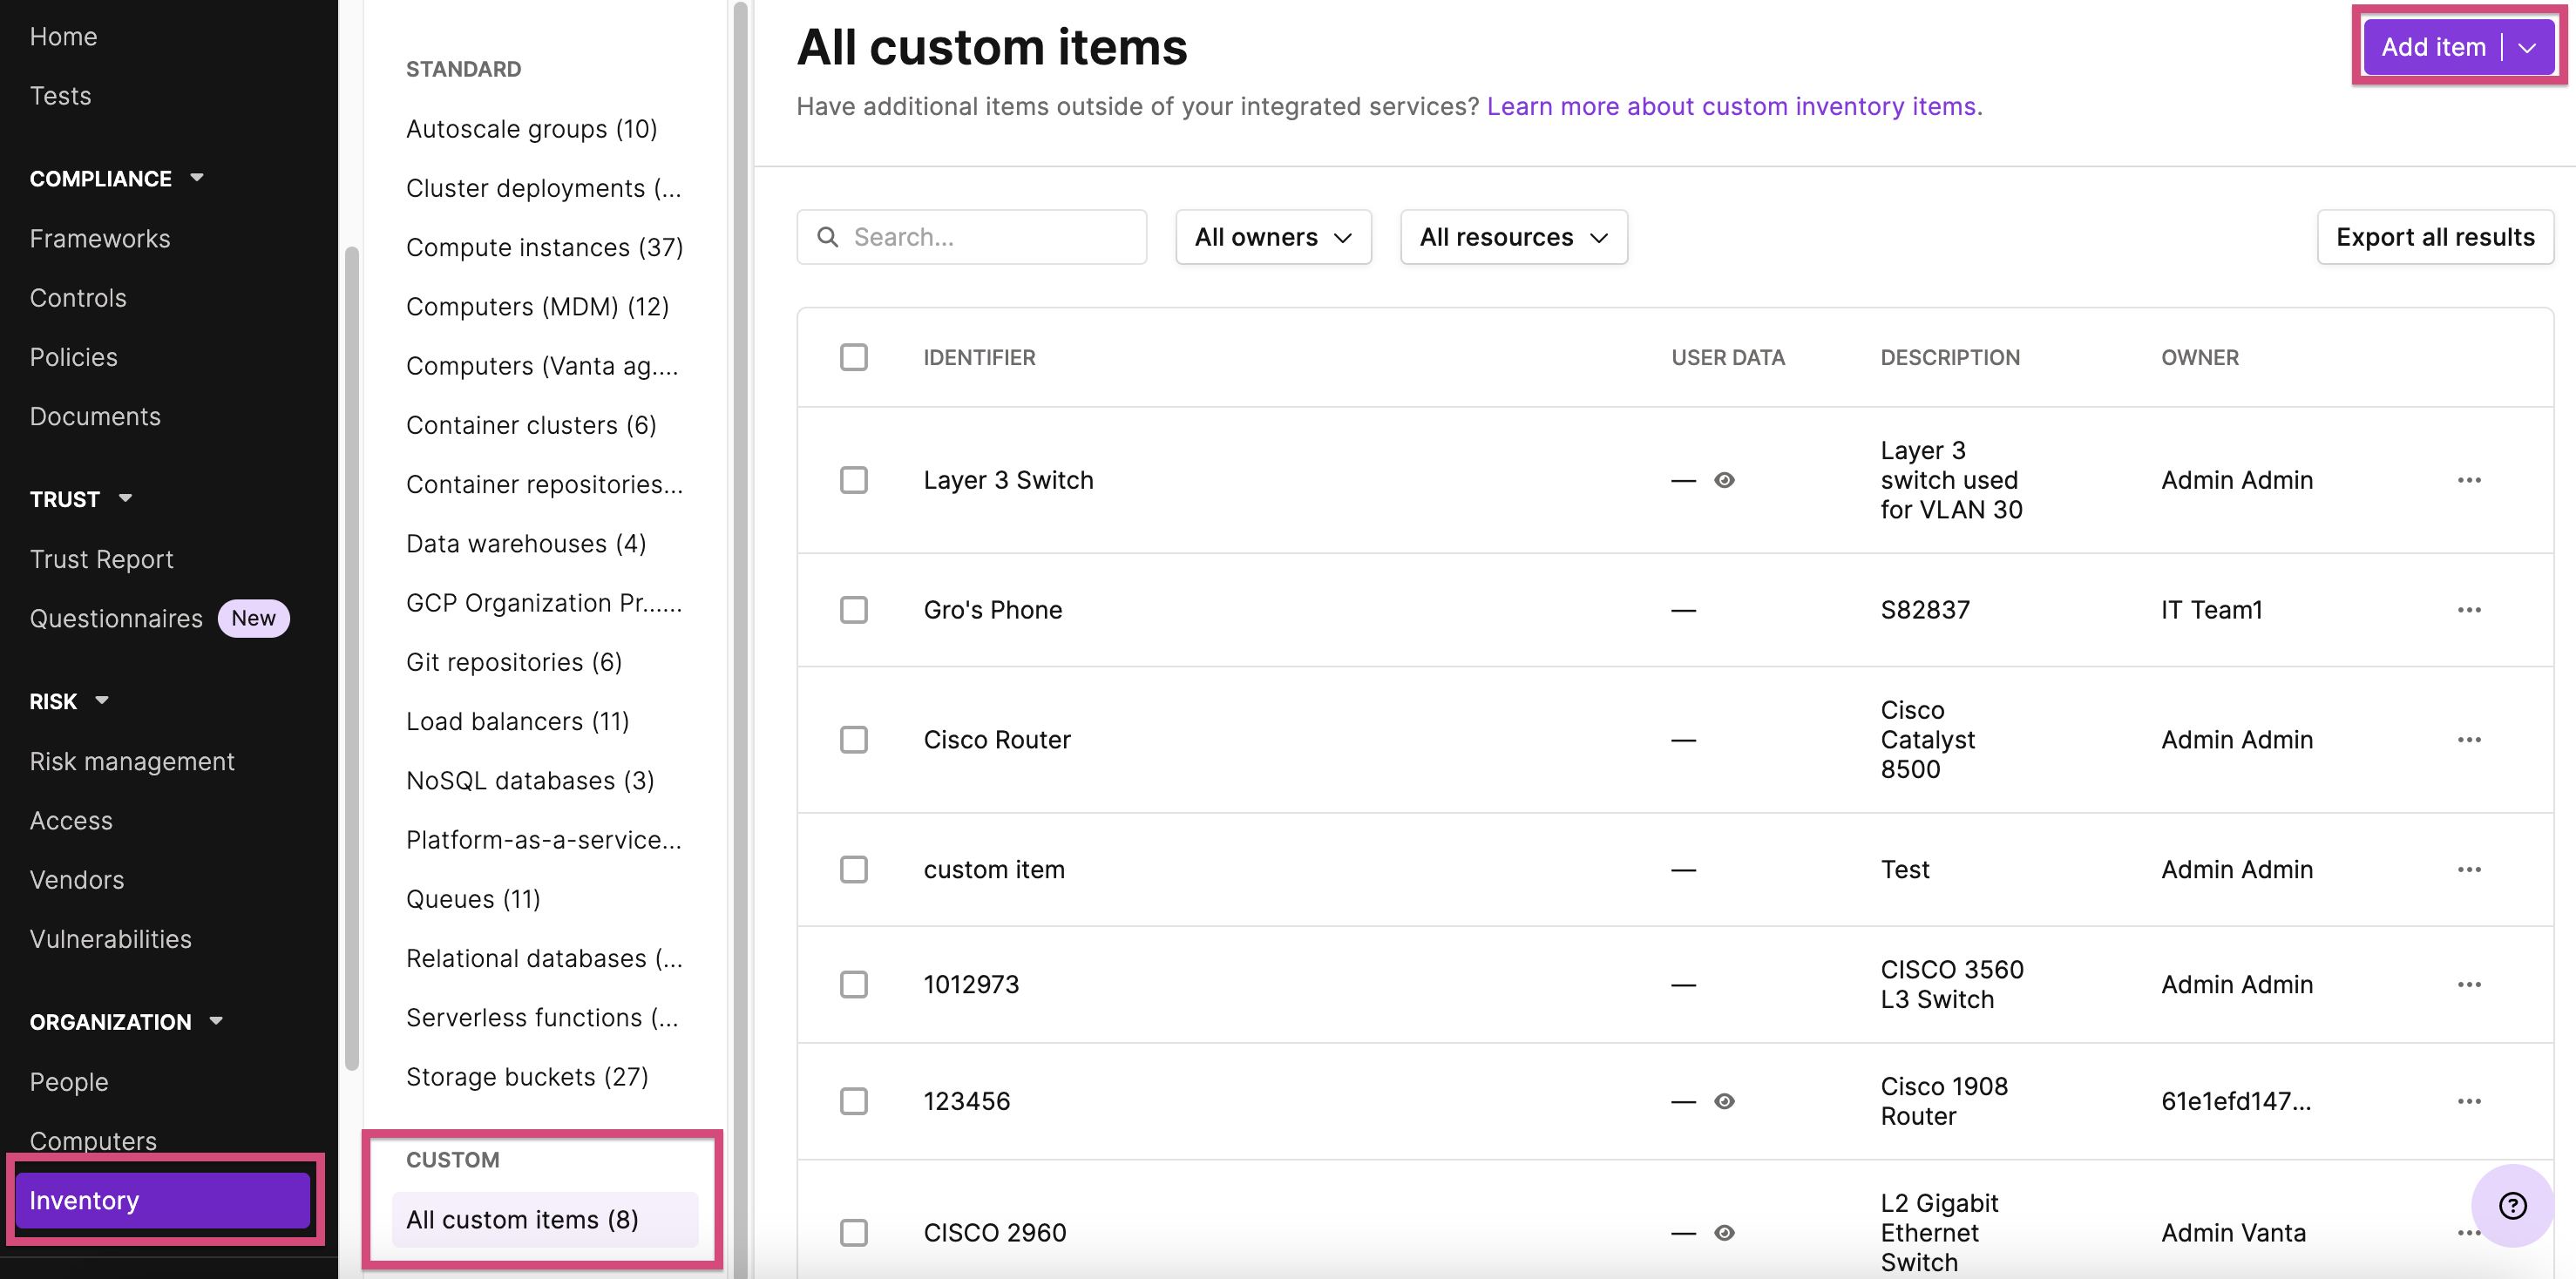Go to Home in sidebar
The height and width of the screenshot is (1279, 2576).
click(x=63, y=36)
